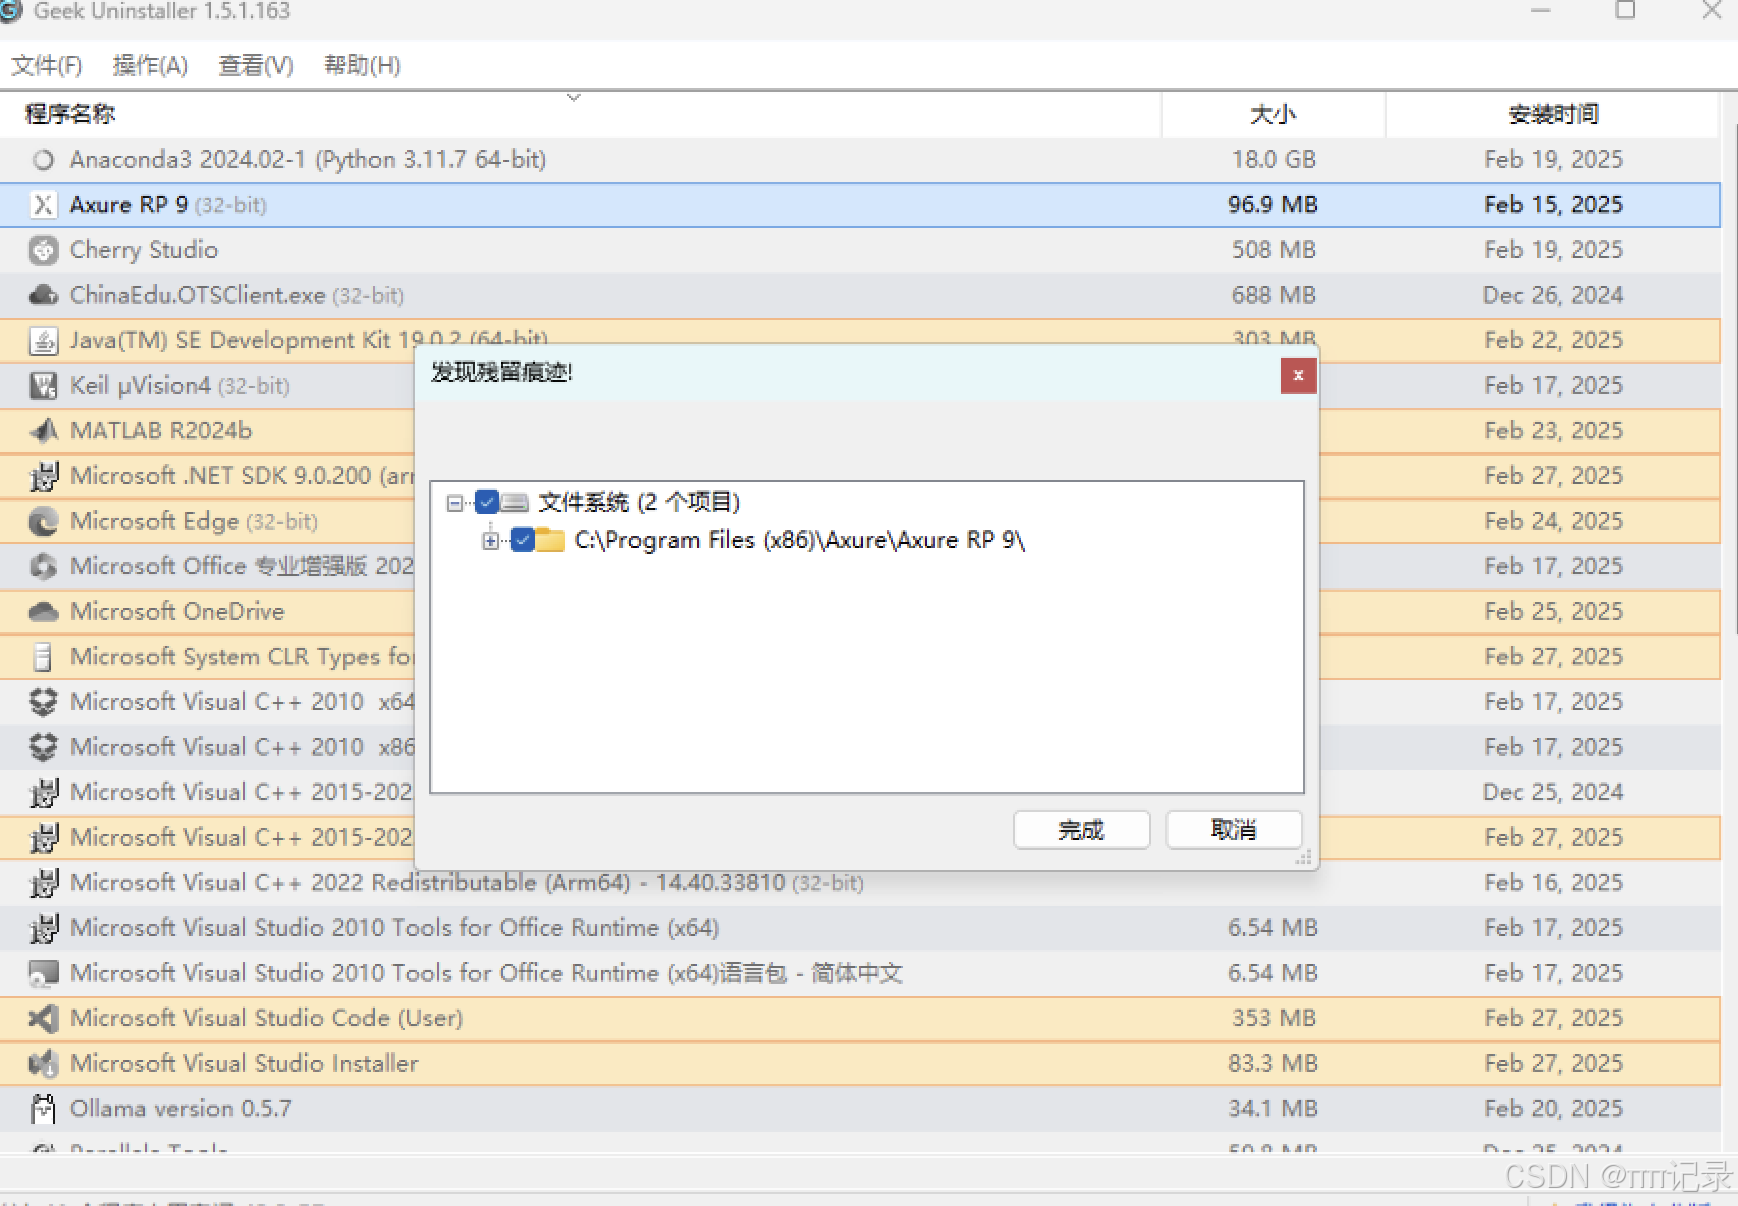Open the 文件(F) menu

[x=47, y=66]
